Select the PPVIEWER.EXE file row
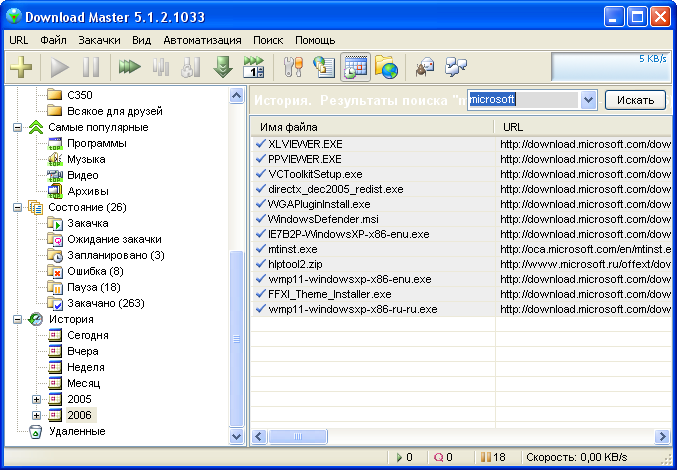Image resolution: width=677 pixels, height=470 pixels. click(462, 159)
